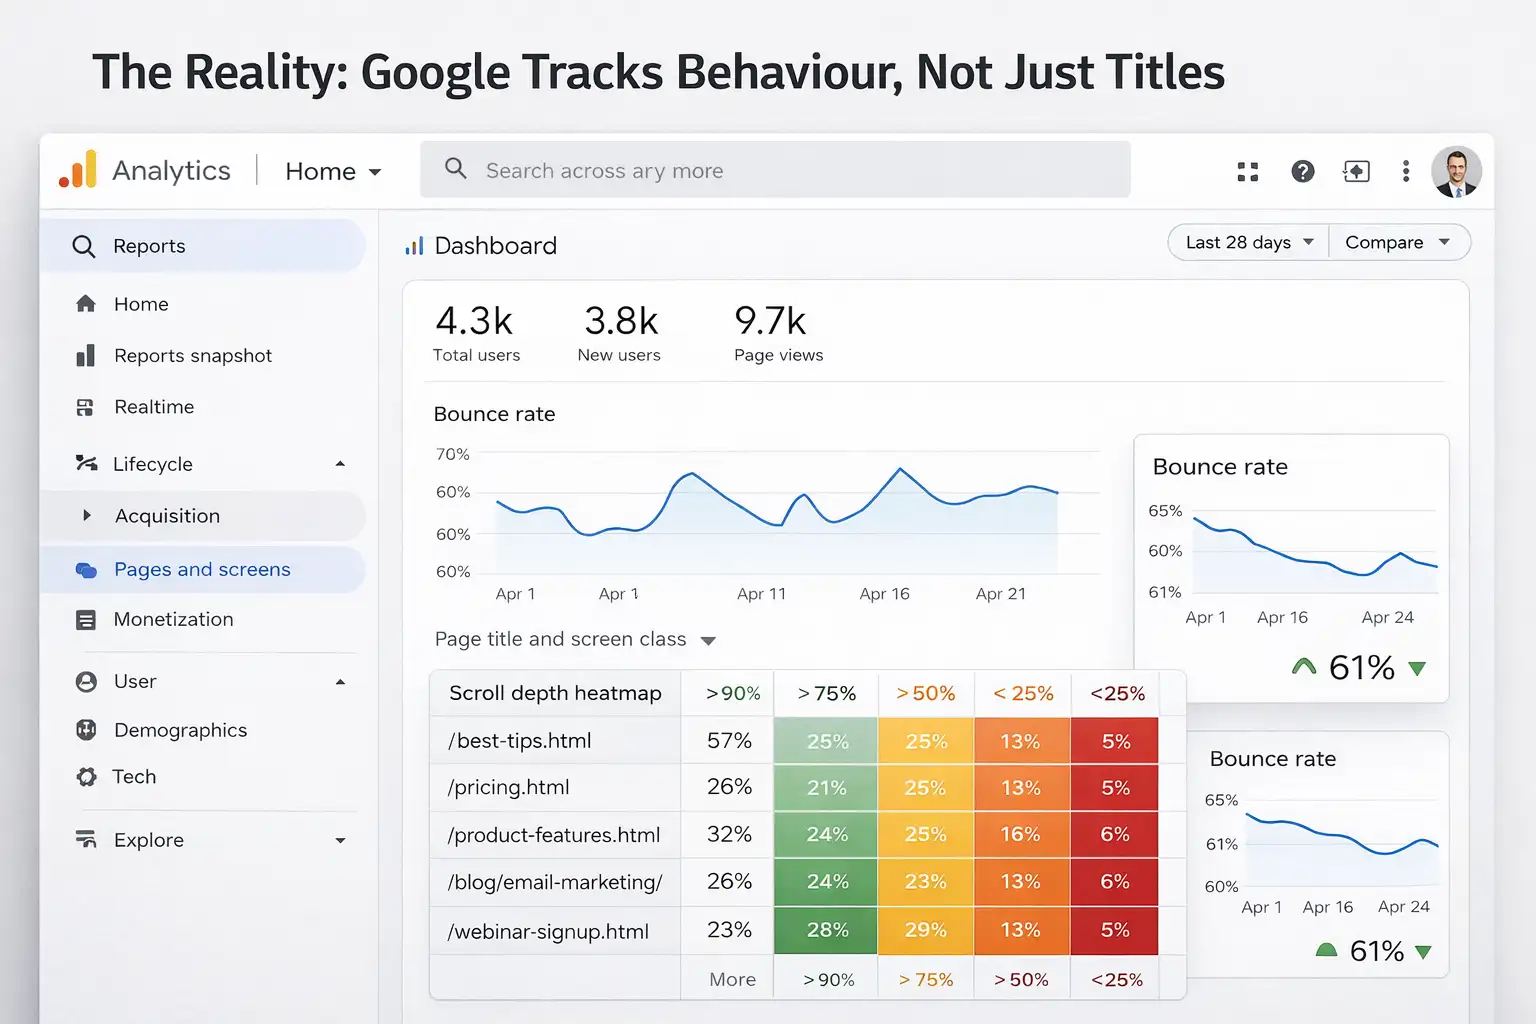
Task: Click the search across input field
Action: 776,170
